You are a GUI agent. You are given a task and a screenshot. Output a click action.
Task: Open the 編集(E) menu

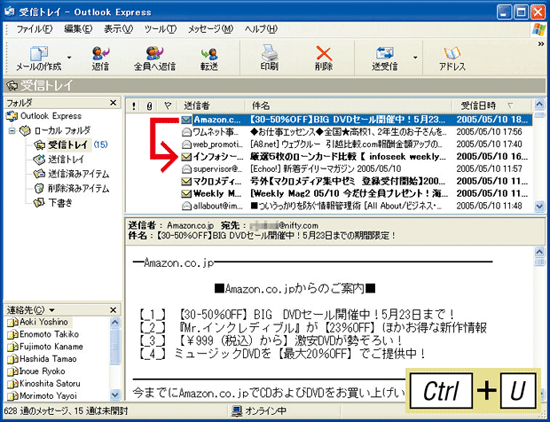coord(78,29)
